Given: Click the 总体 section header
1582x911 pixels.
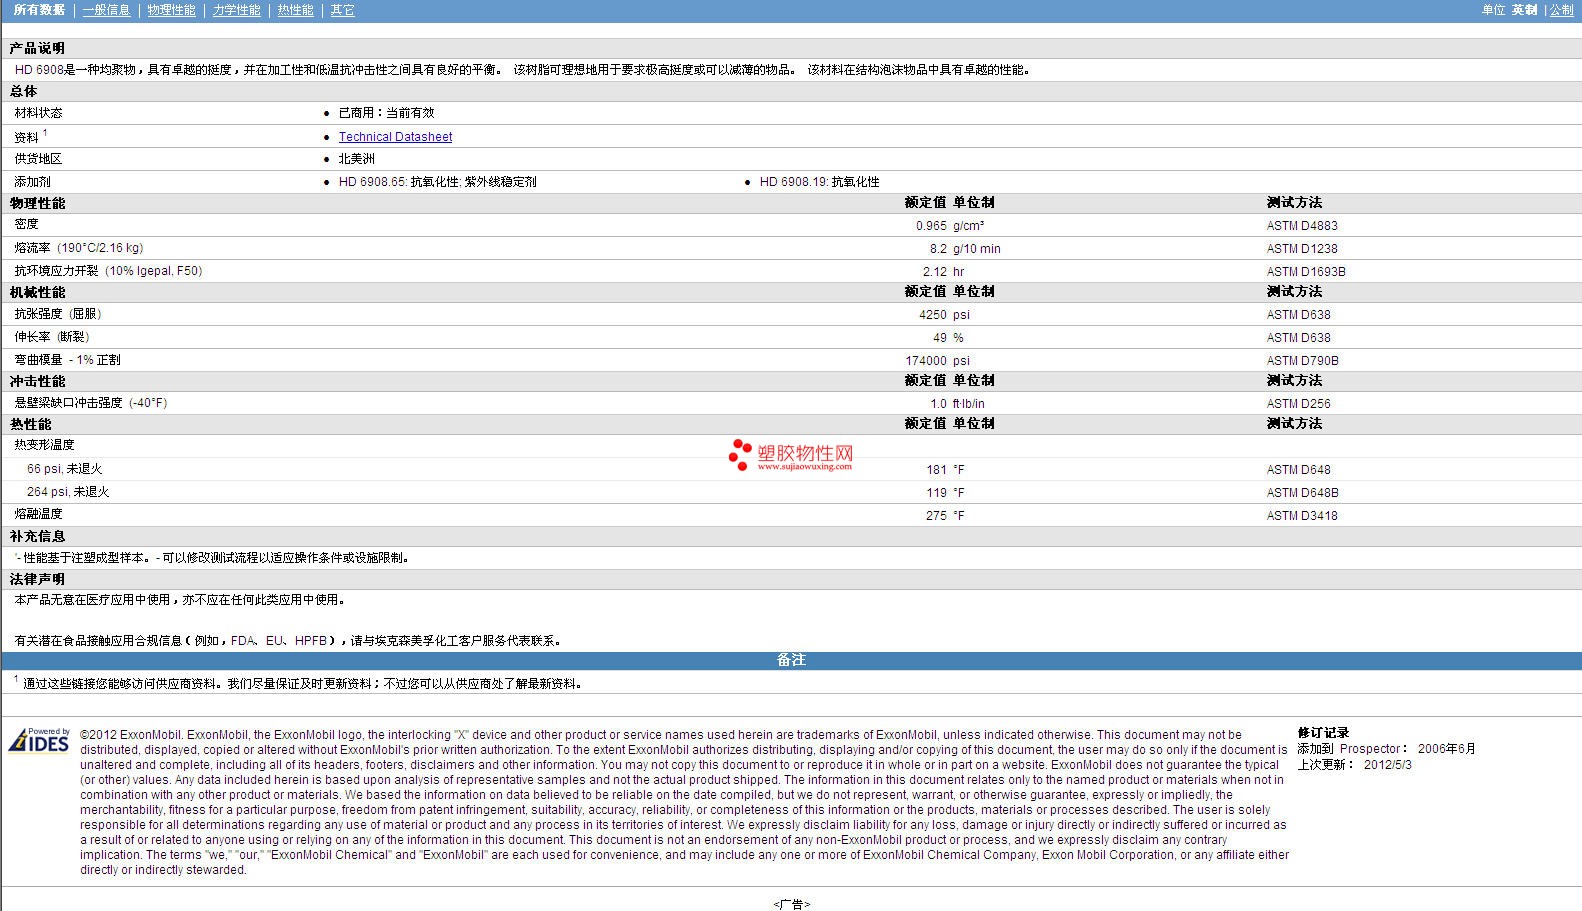Looking at the screenshot, I should click(x=23, y=91).
